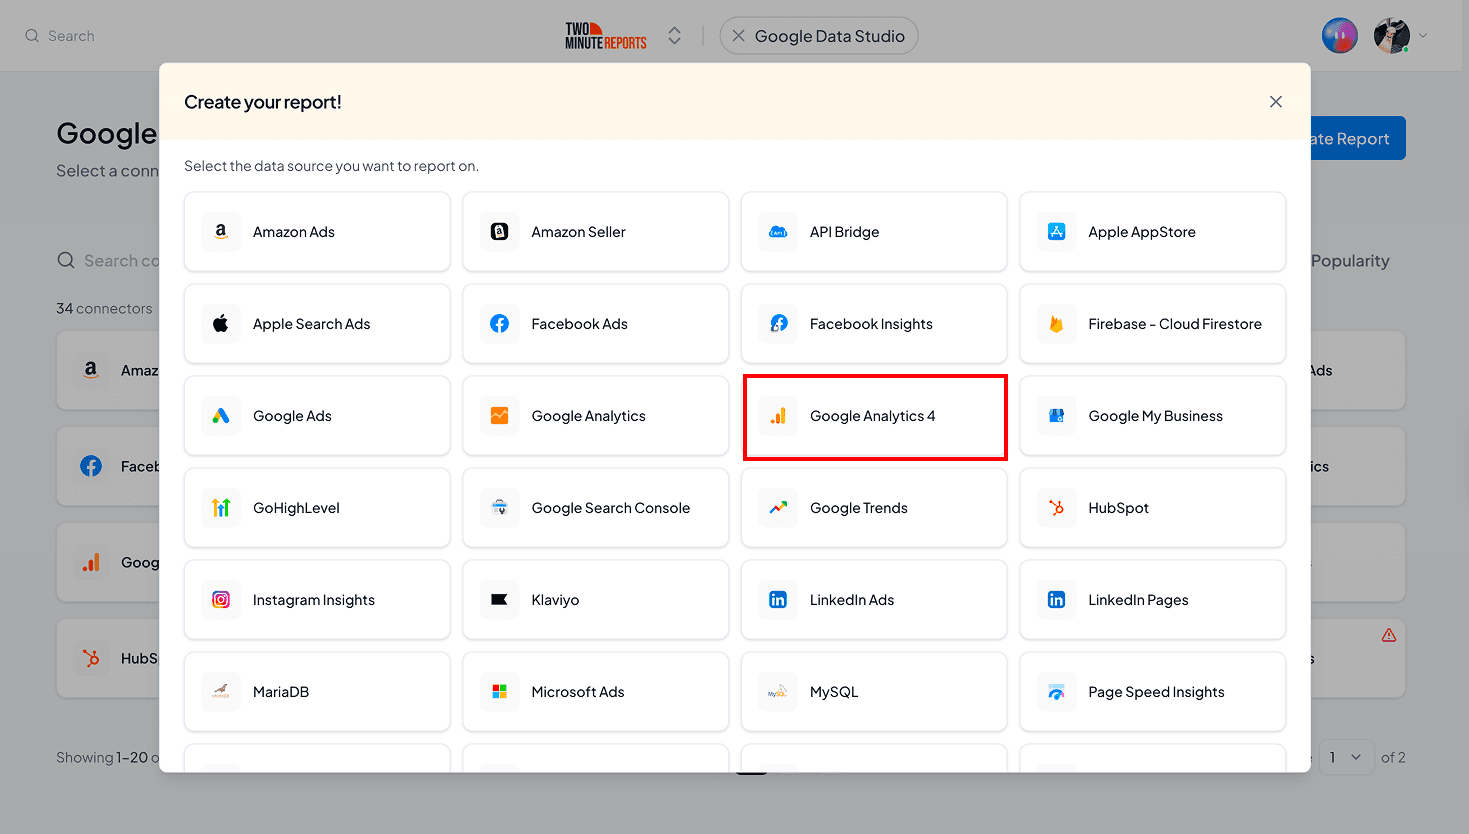
Task: Click the LinkedIn Pages icon
Action: 1056,600
